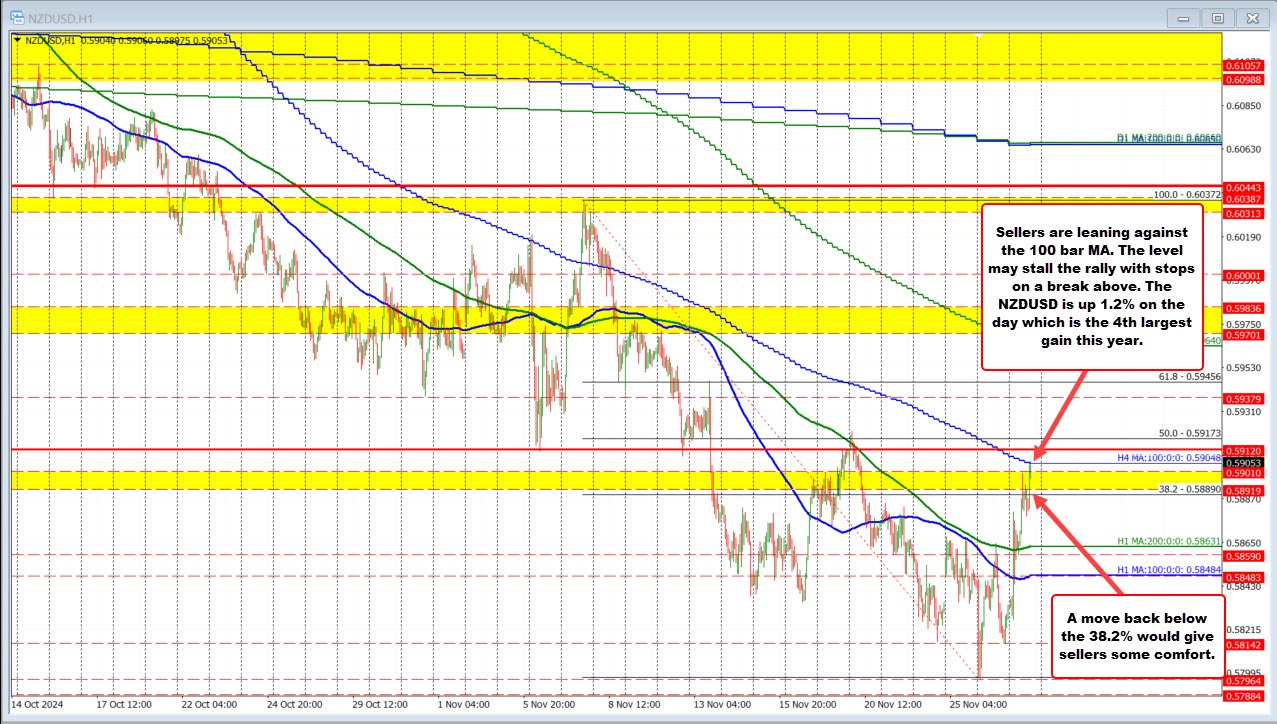Select the 0.58919 red price label
Viewport: 1277px width, 724px height.
[1242, 490]
